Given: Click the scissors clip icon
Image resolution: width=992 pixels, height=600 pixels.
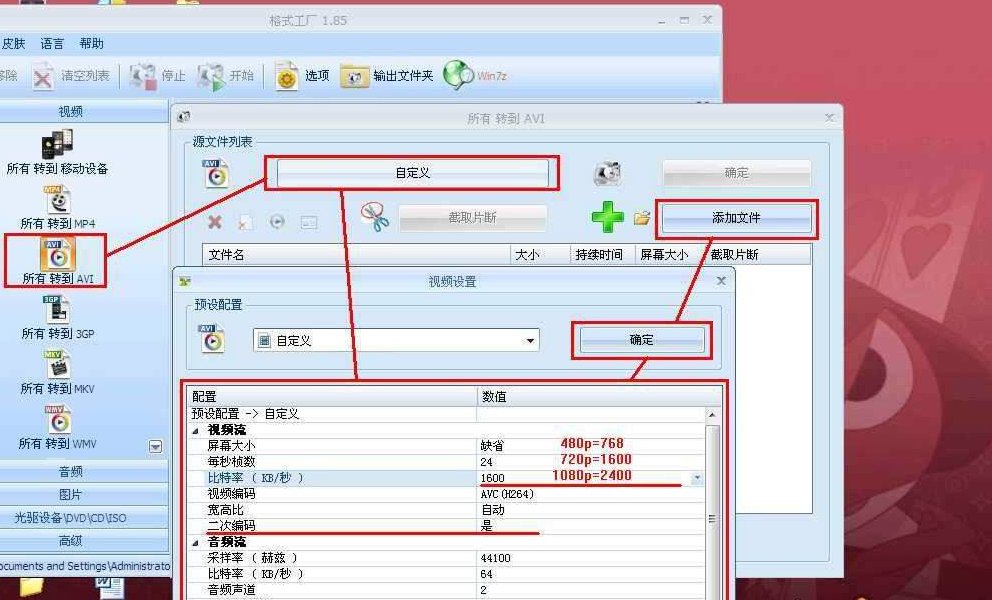Looking at the screenshot, I should point(375,218).
